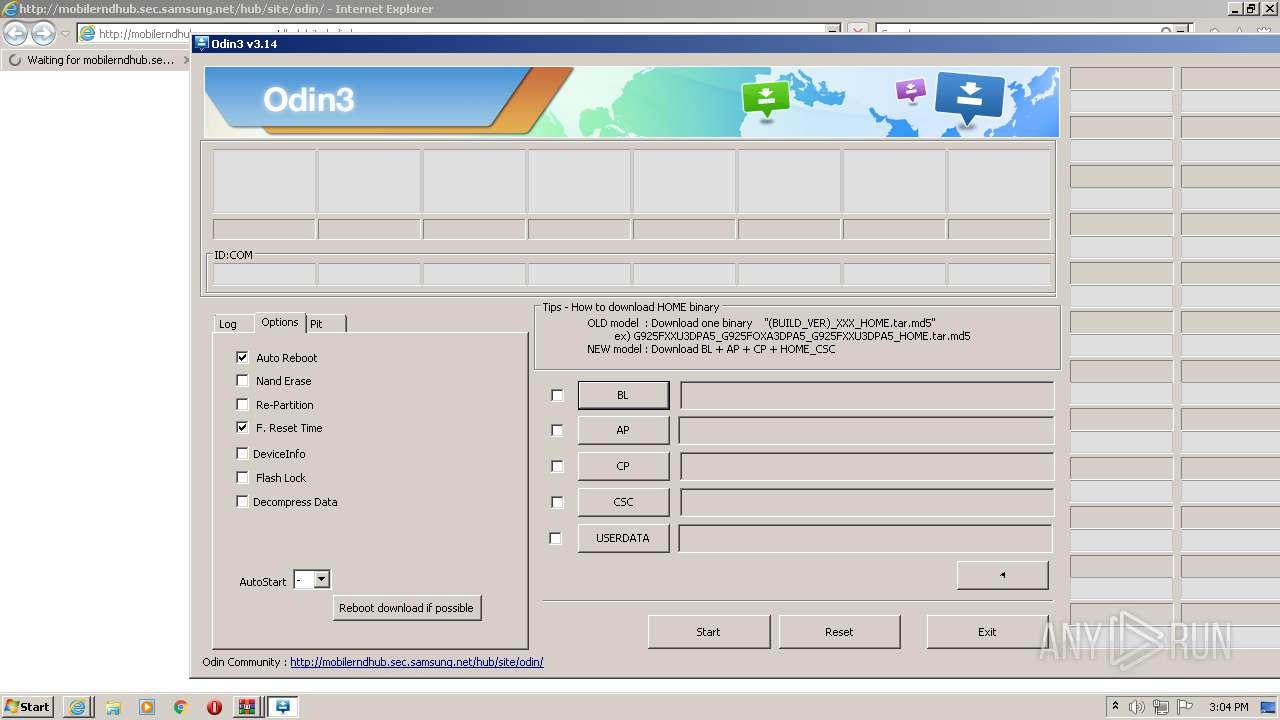Click the CP file button

623,466
